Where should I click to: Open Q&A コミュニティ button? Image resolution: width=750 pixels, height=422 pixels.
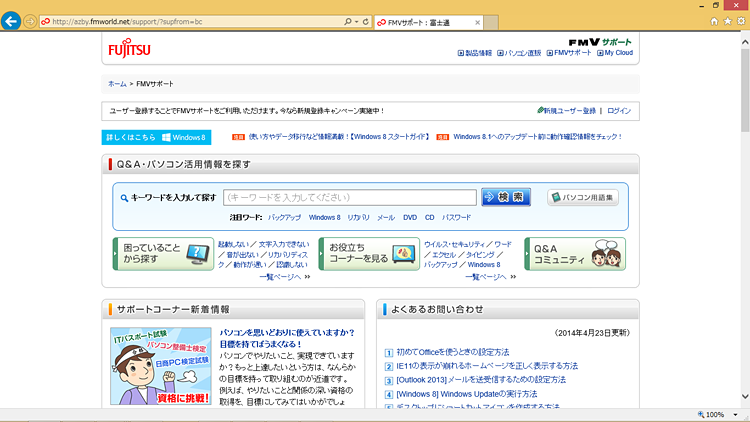click(575, 254)
